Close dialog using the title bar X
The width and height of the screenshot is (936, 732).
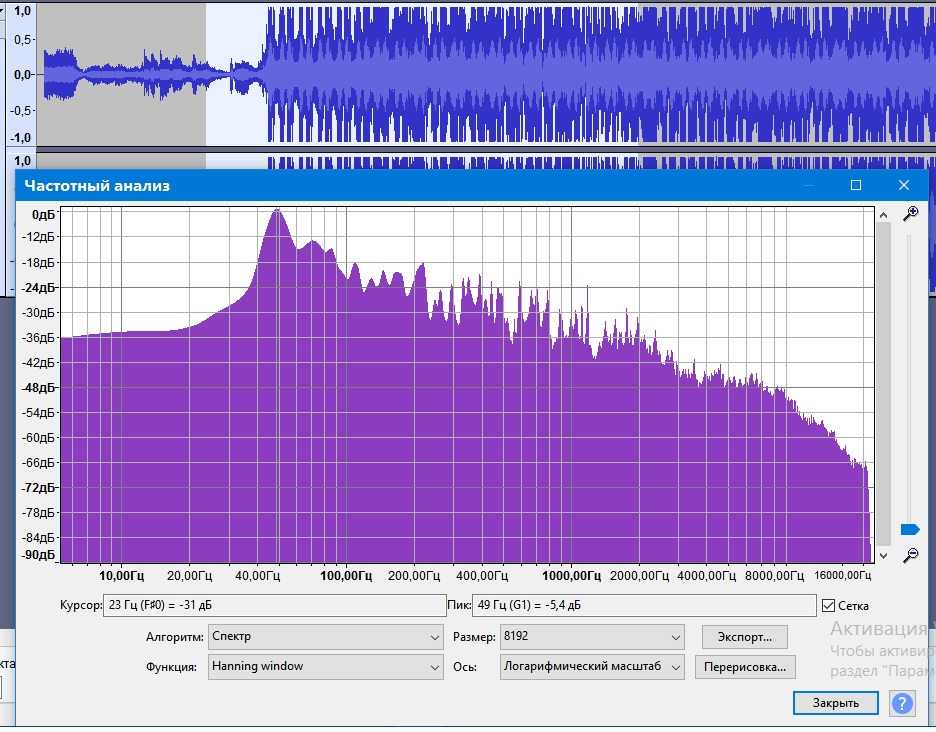tap(904, 185)
